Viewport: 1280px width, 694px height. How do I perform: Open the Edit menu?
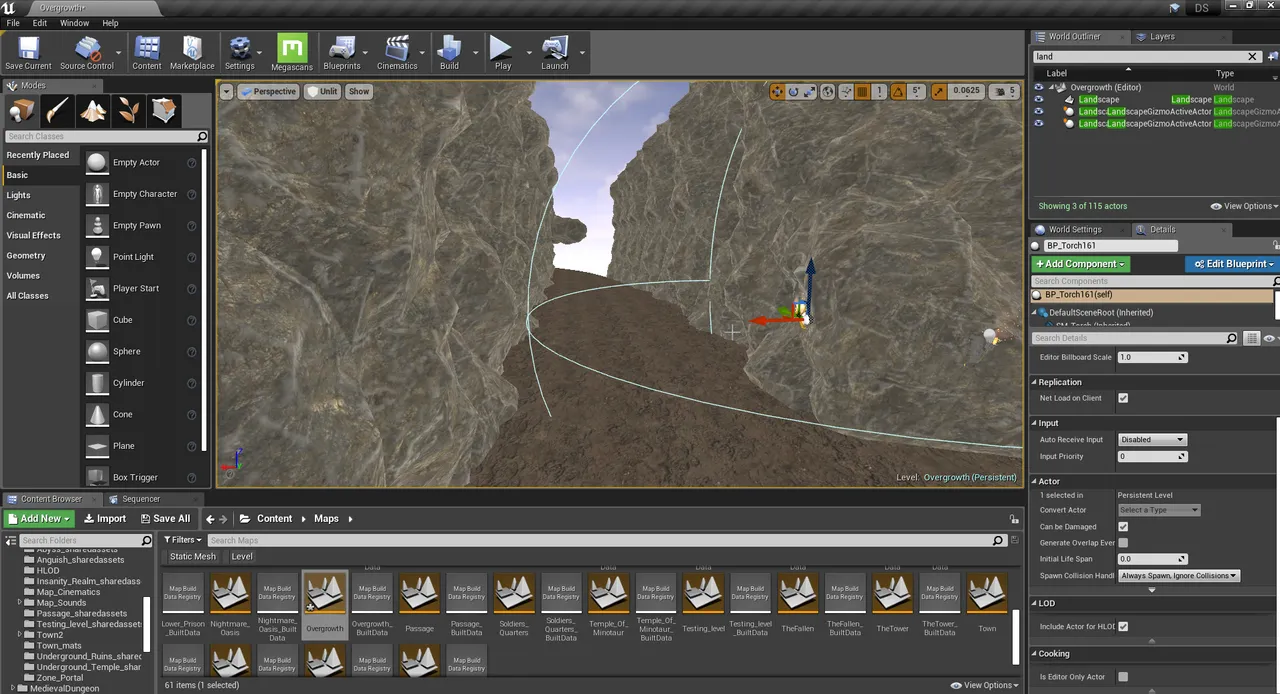[40, 23]
